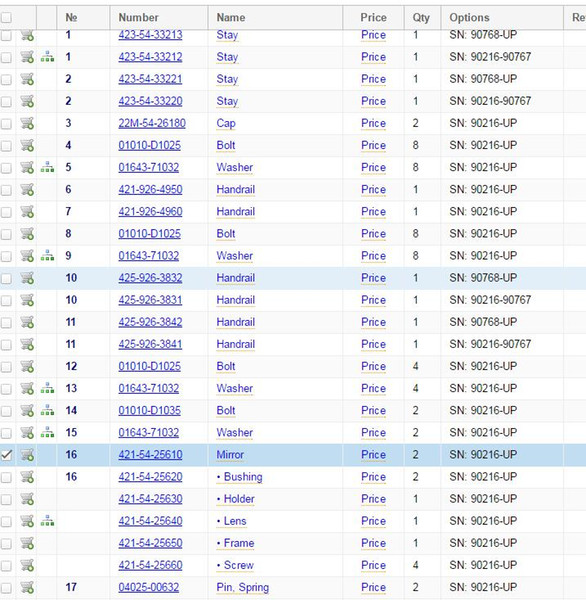Open replacement tree icon for Stay 423-54-33212
This screenshot has width=586, height=600.
47,57
